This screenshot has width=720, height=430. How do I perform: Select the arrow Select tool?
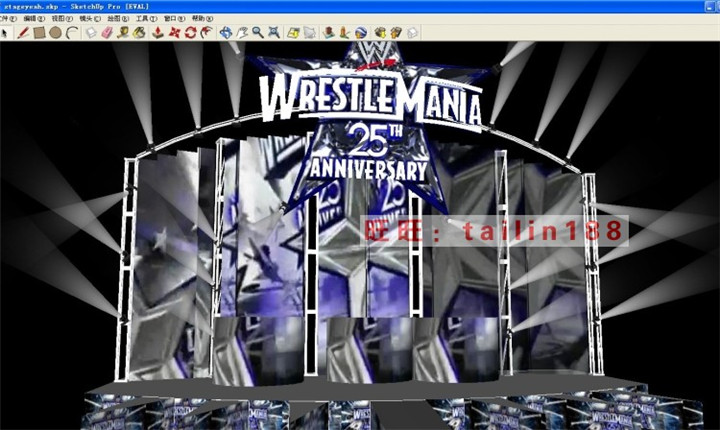[5, 33]
